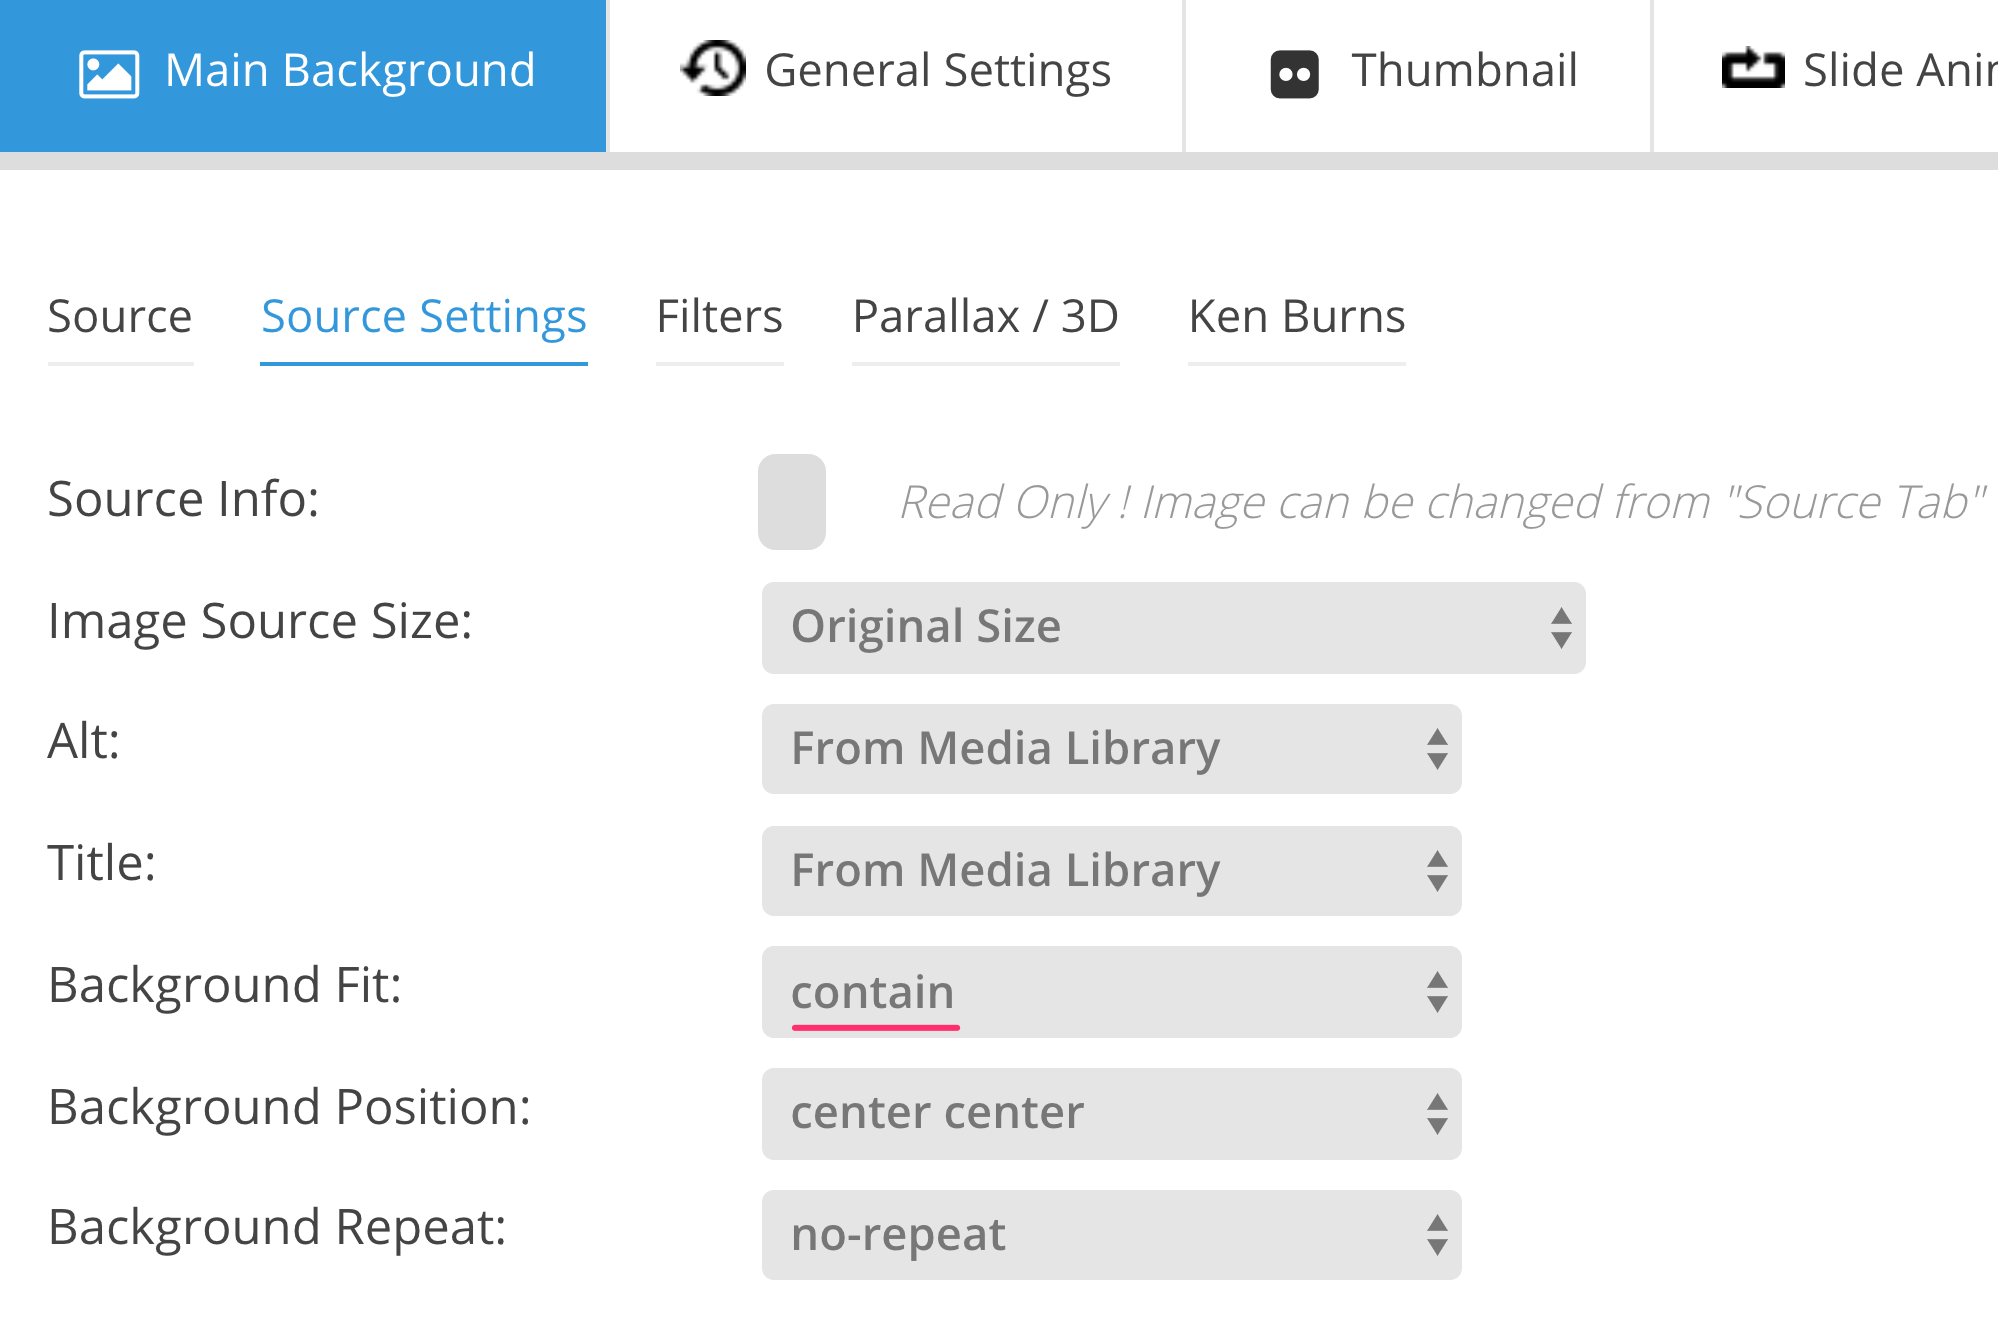Change Background Fit contain dropdown
This screenshot has height=1342, width=1998.
point(1112,992)
